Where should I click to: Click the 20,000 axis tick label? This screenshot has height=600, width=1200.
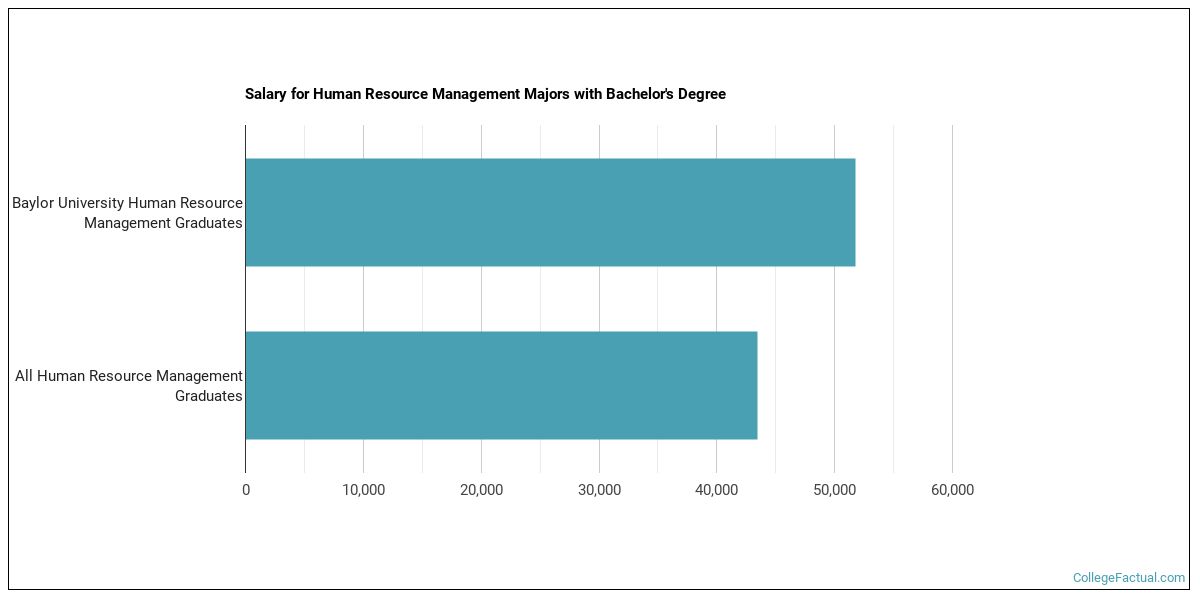(x=481, y=489)
